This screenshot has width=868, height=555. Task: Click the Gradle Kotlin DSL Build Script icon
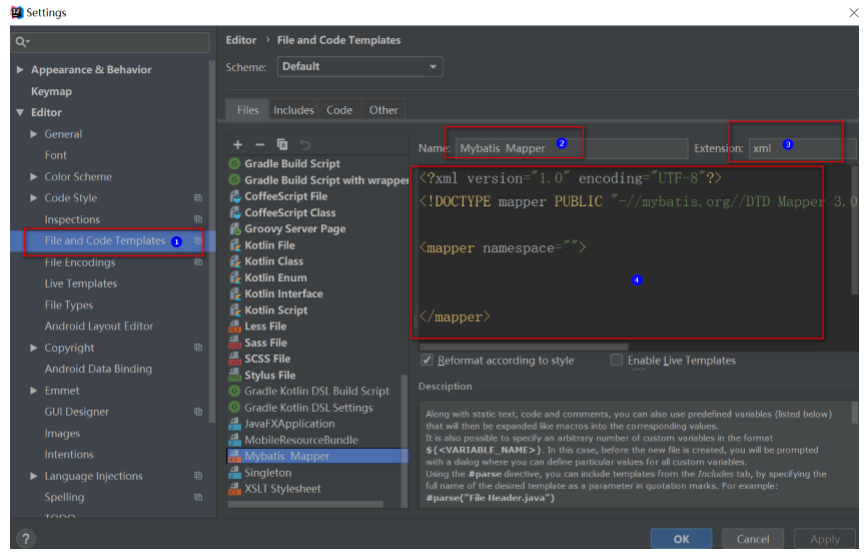(x=235, y=391)
